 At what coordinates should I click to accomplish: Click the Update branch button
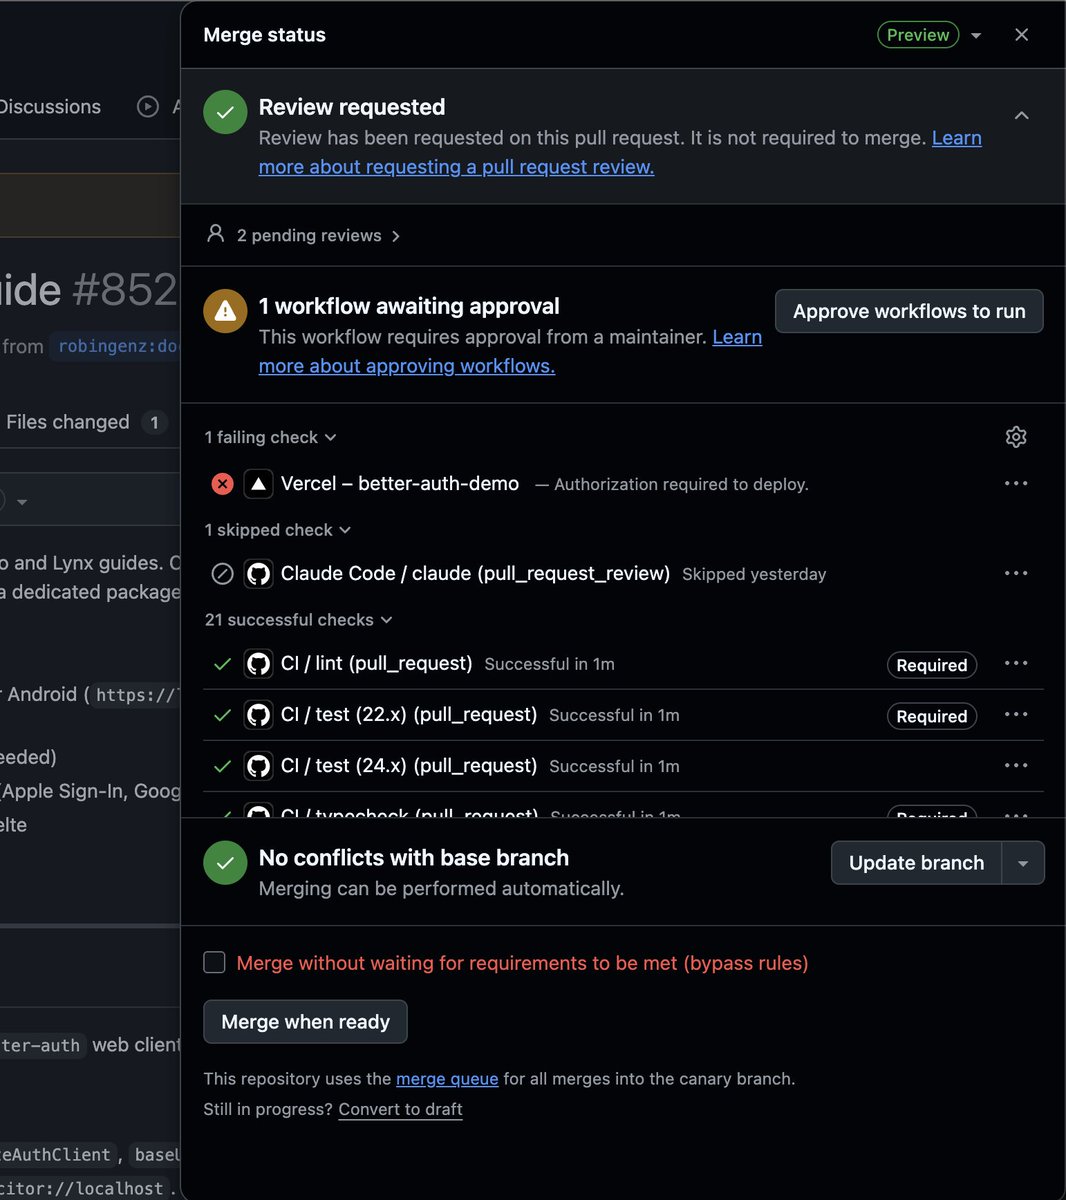916,863
